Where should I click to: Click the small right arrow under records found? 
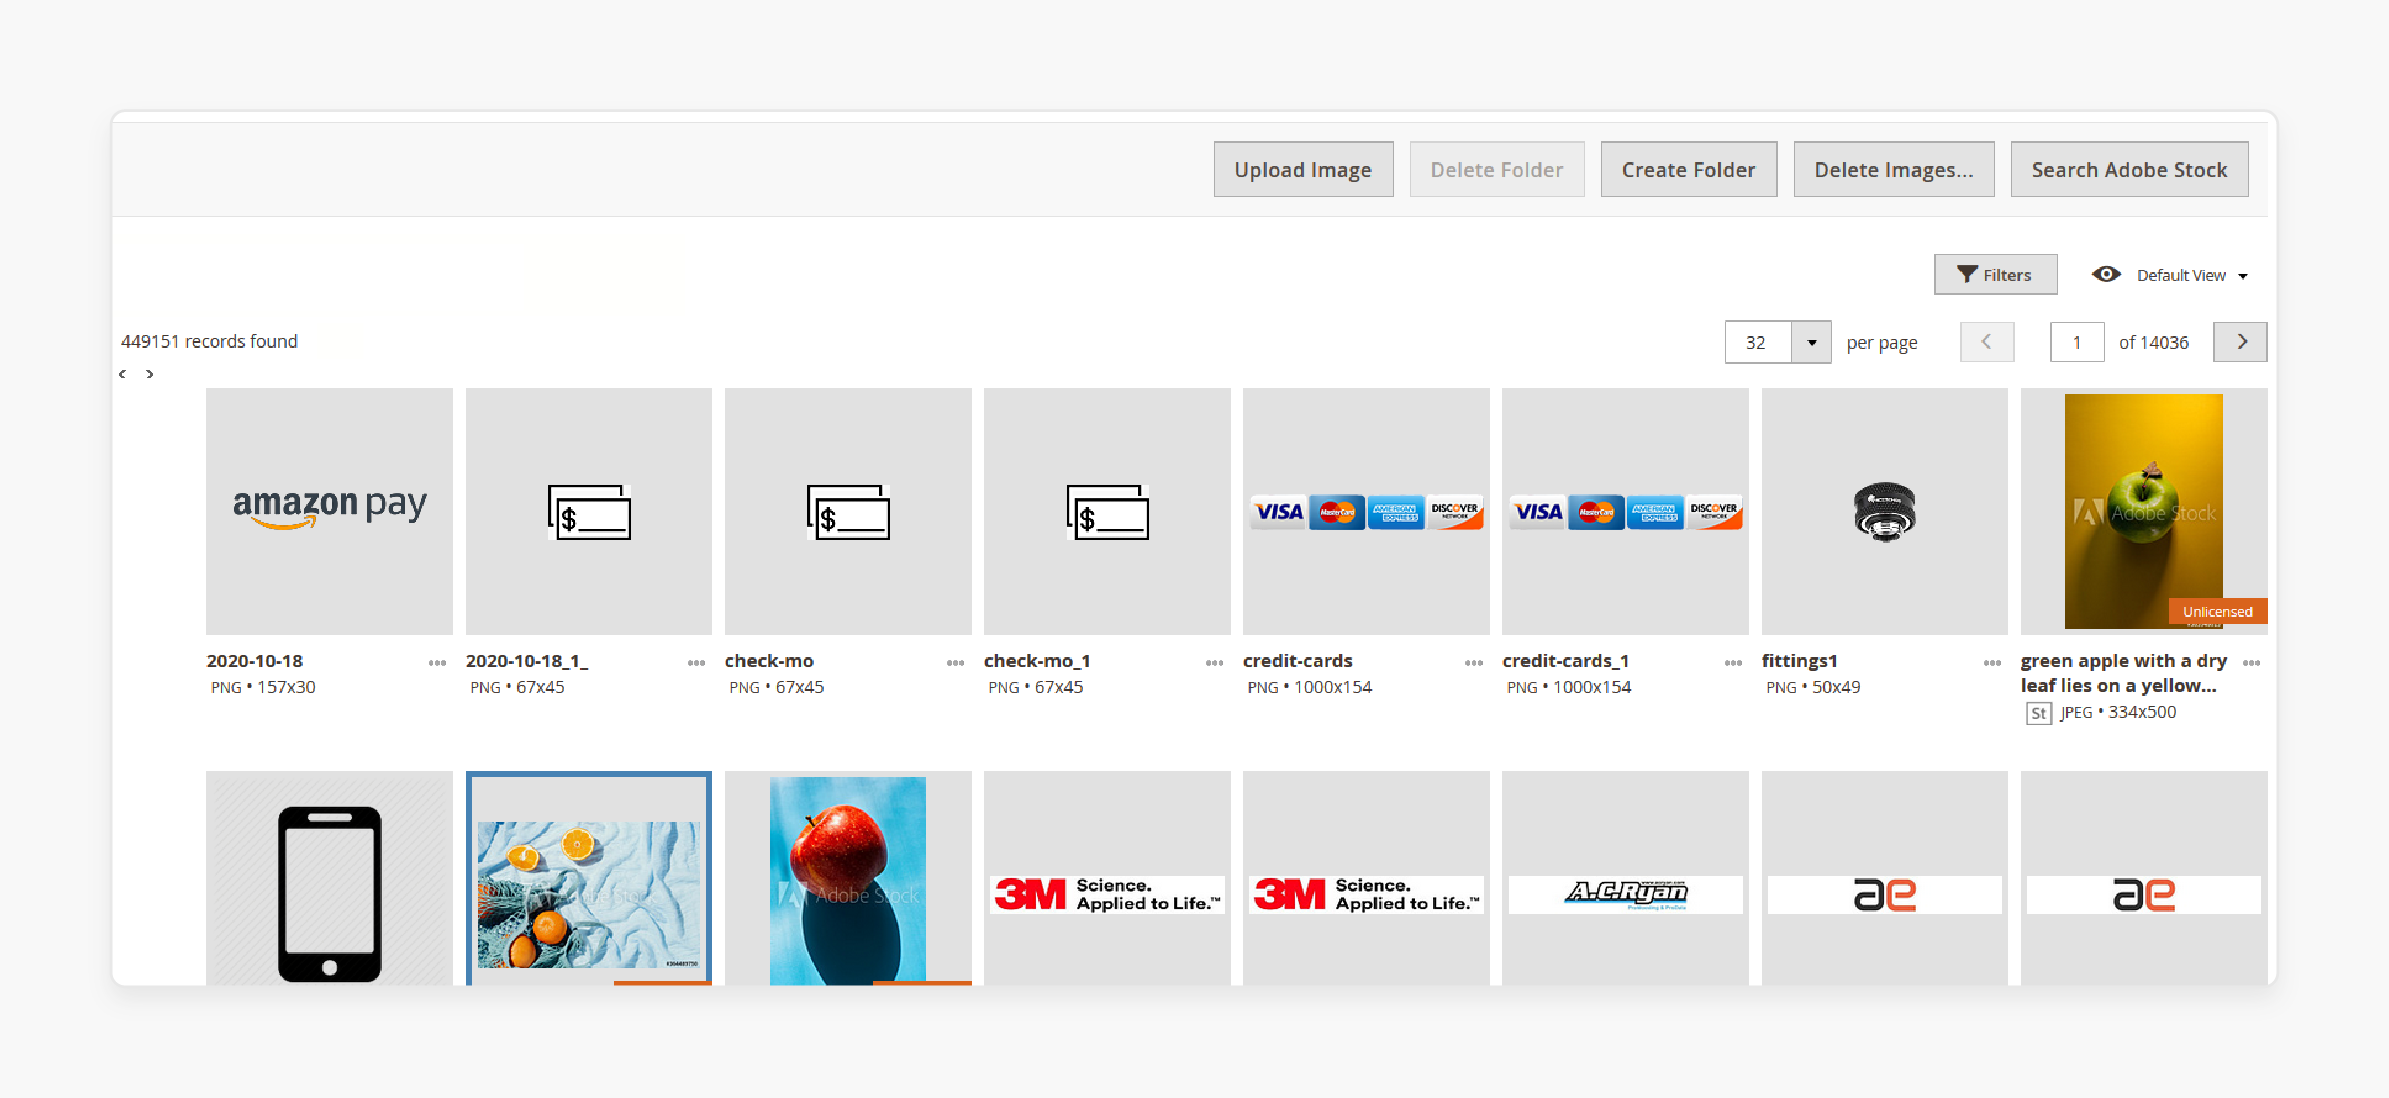pos(150,374)
